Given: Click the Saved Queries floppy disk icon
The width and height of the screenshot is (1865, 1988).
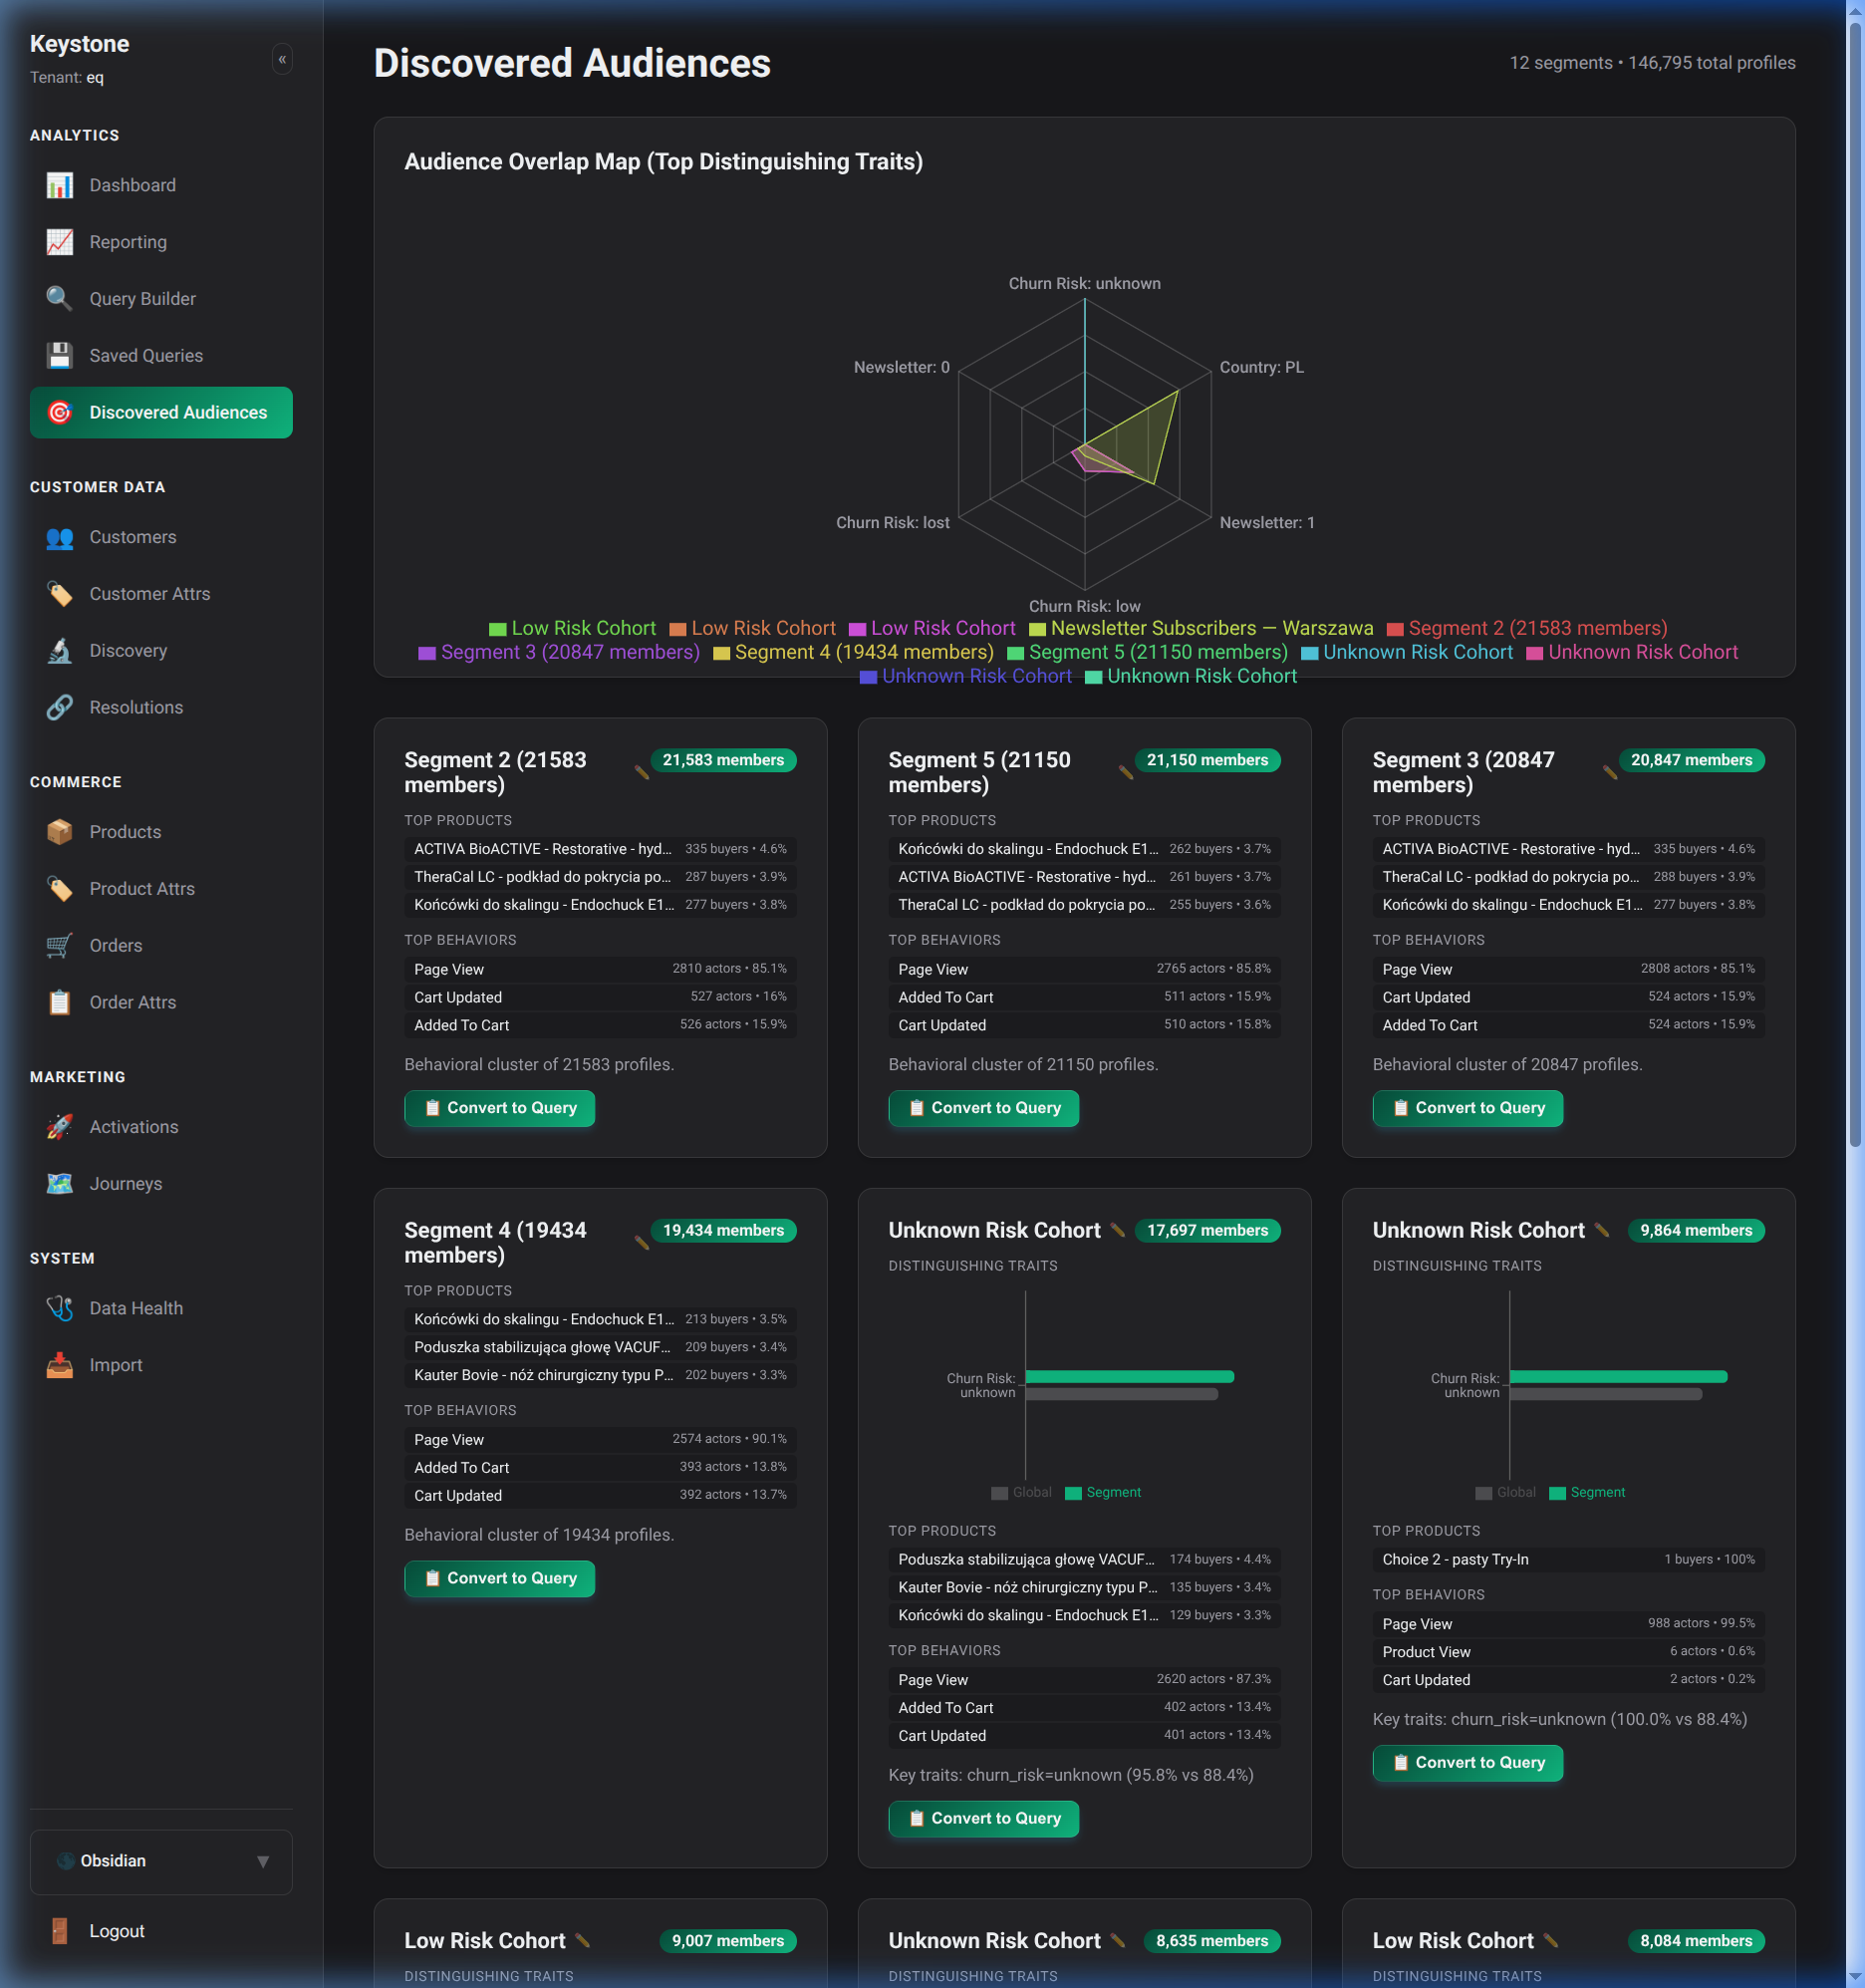Looking at the screenshot, I should click(60, 356).
